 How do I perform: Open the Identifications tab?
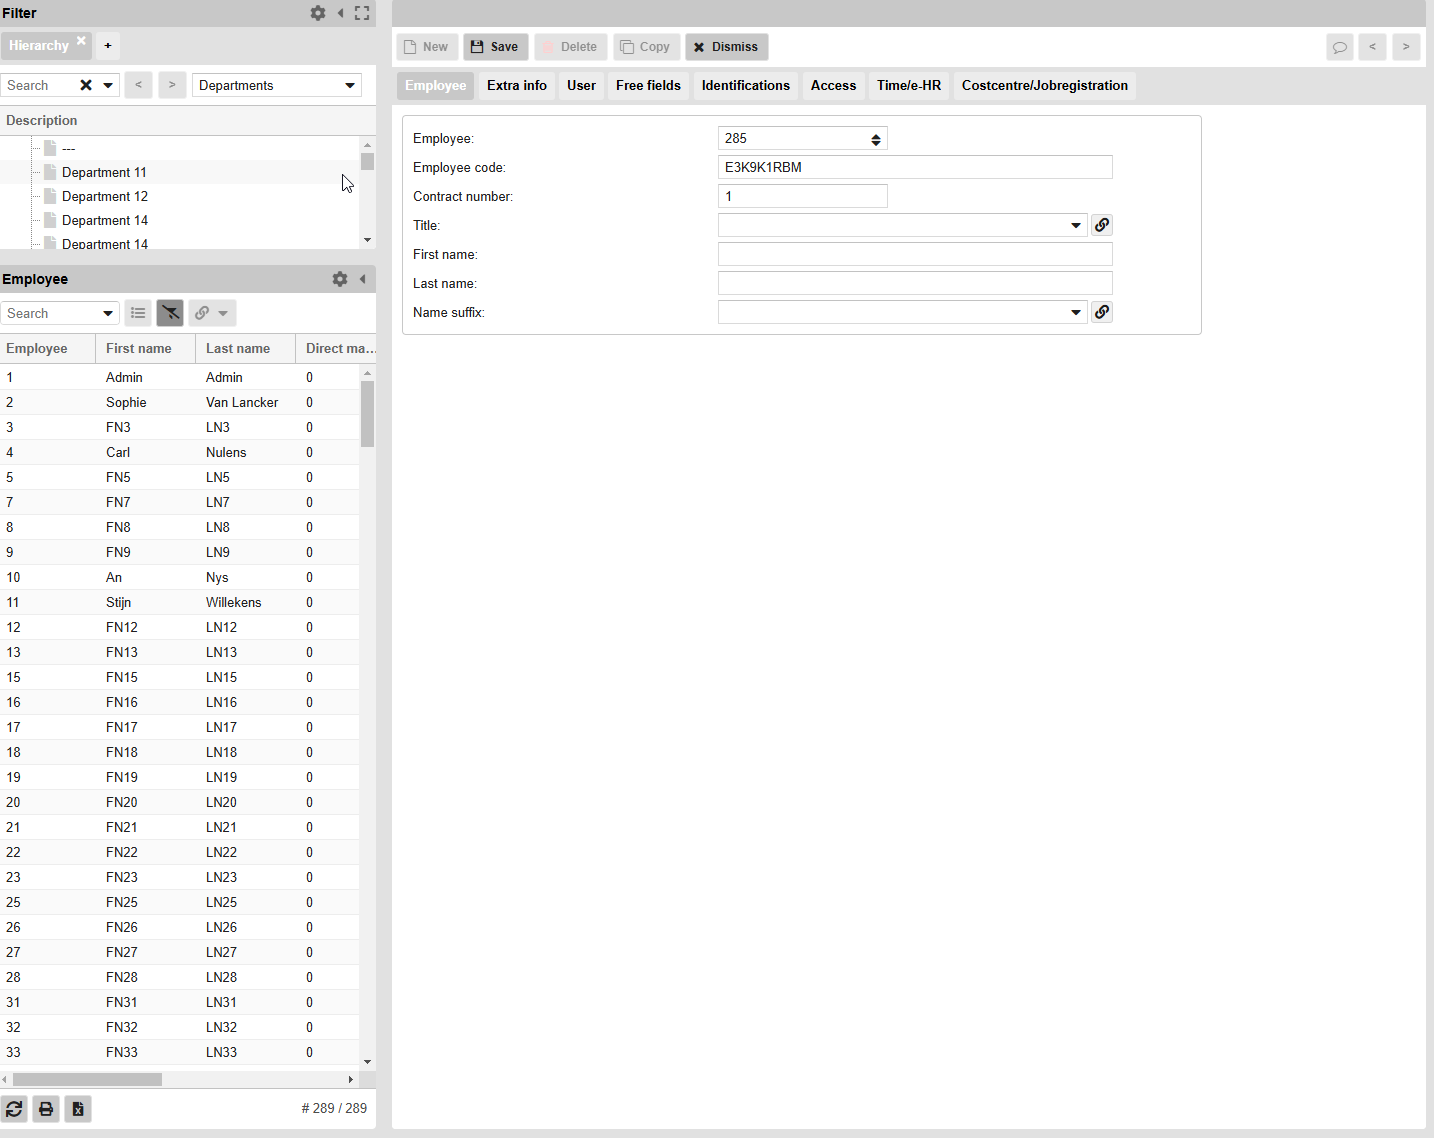[745, 86]
